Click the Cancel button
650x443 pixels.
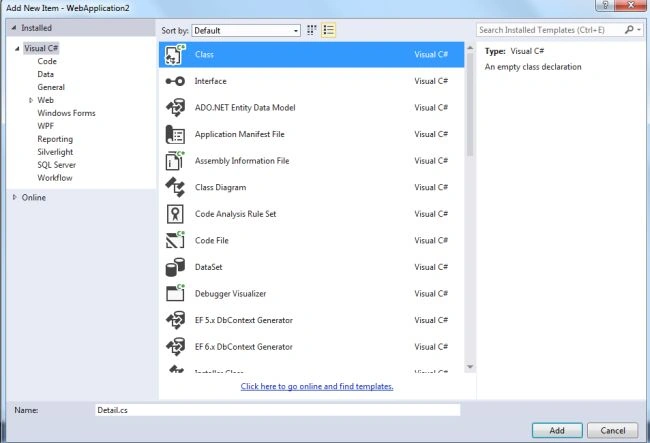613,430
